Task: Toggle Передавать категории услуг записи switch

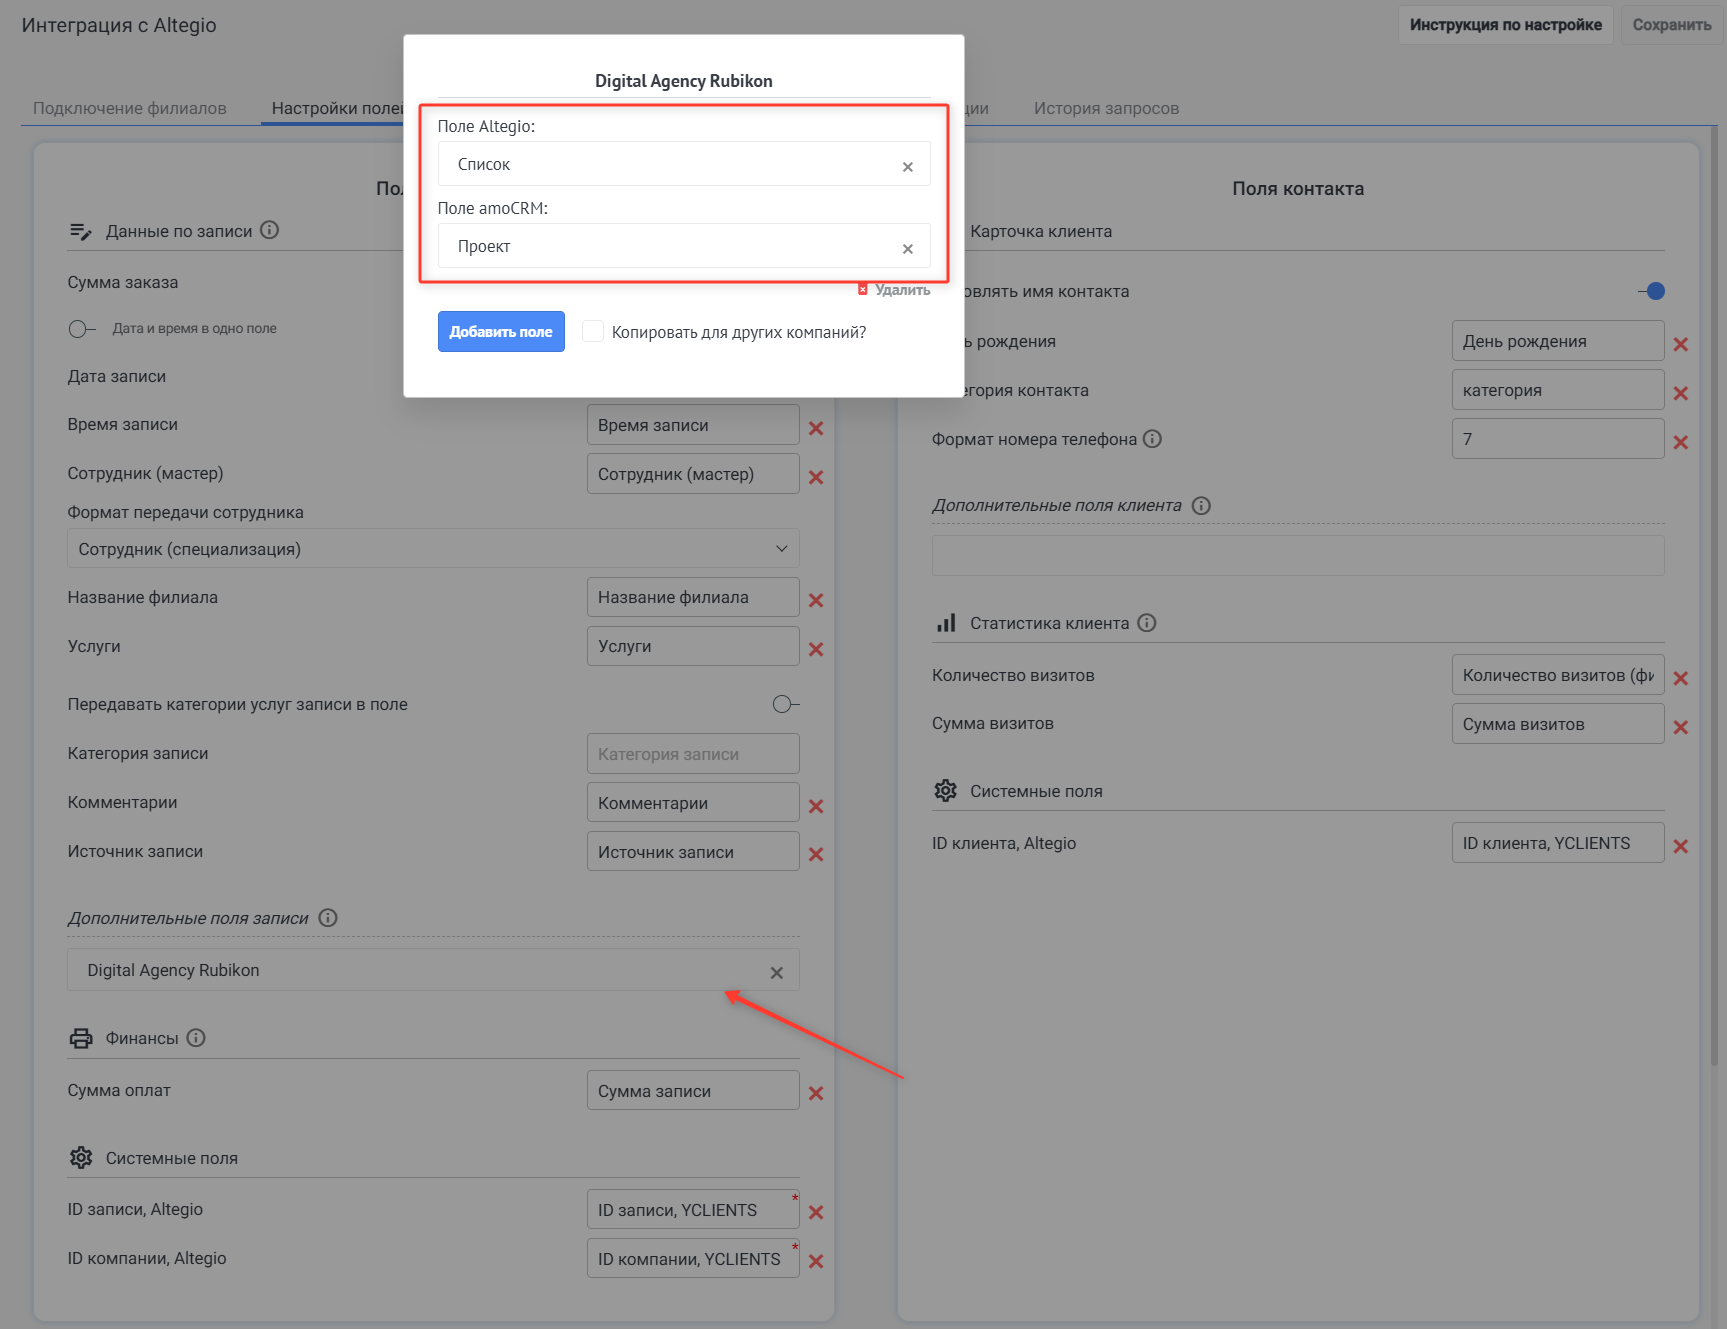Action: coord(786,704)
